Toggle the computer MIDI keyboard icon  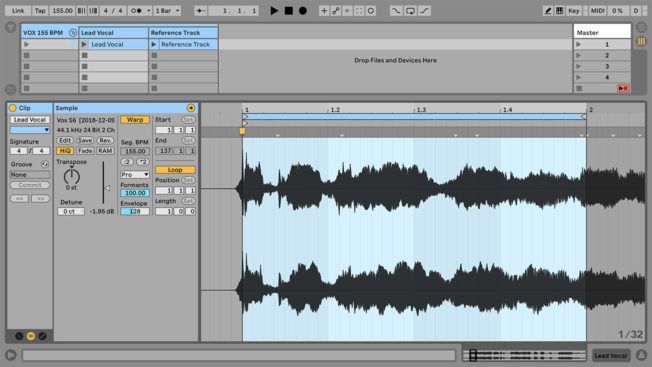click(559, 11)
